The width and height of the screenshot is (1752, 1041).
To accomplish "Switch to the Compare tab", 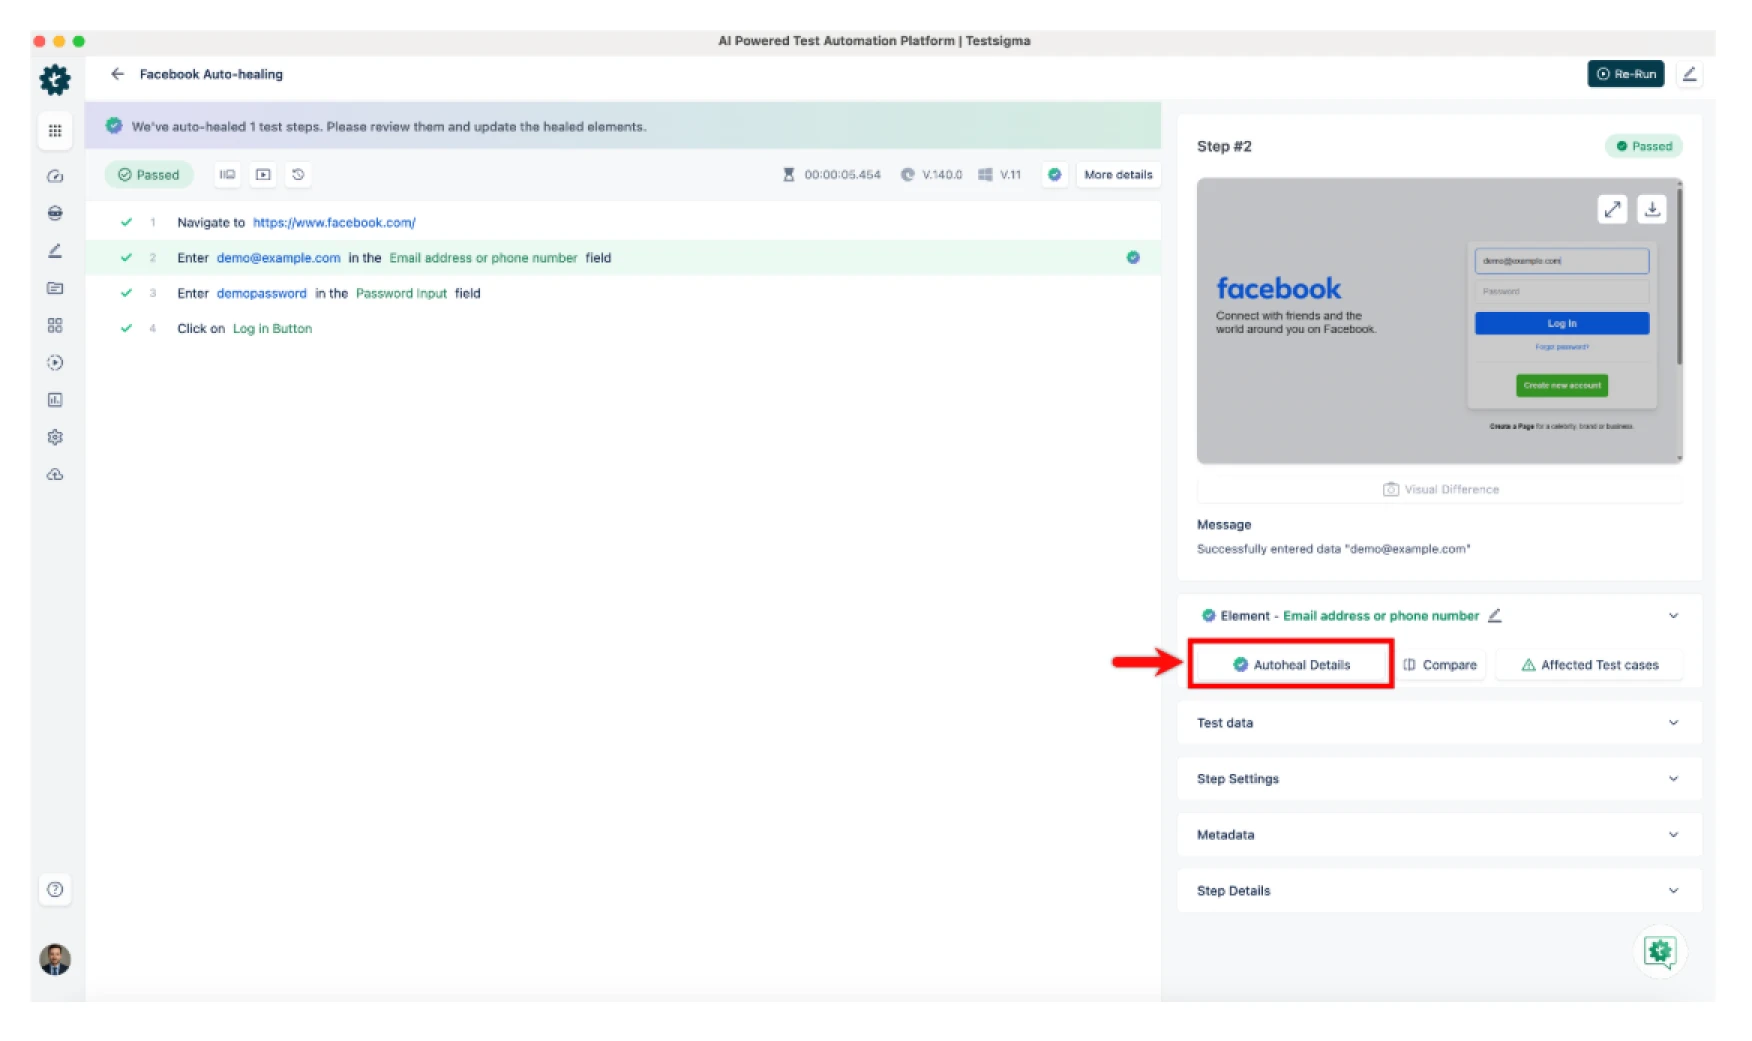I will point(1440,665).
